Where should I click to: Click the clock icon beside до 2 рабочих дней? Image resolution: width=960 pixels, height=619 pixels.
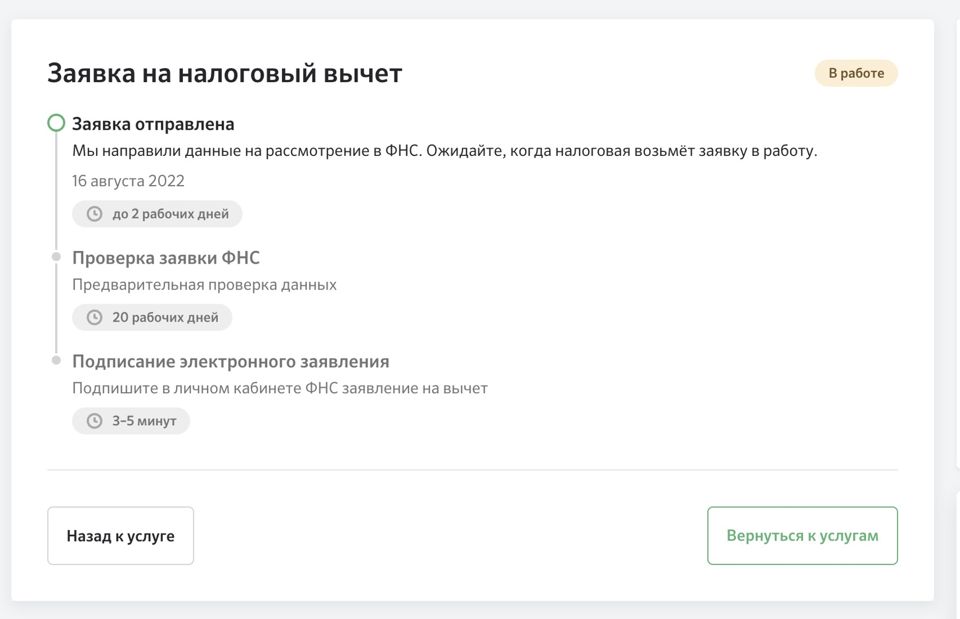click(x=95, y=214)
